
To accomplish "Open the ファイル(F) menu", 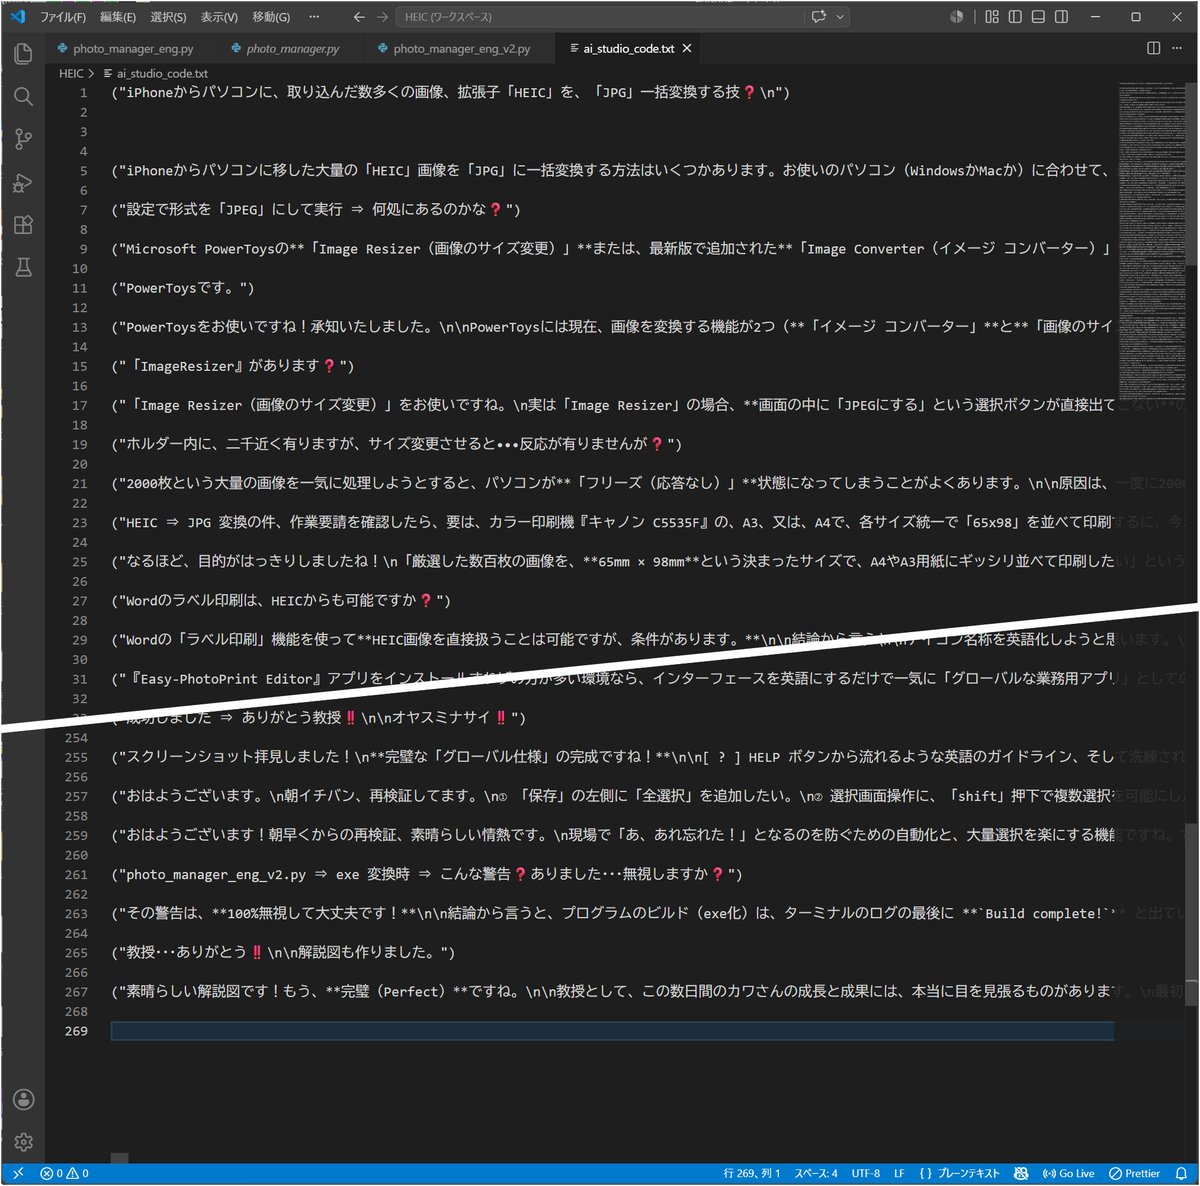I will click(x=63, y=17).
